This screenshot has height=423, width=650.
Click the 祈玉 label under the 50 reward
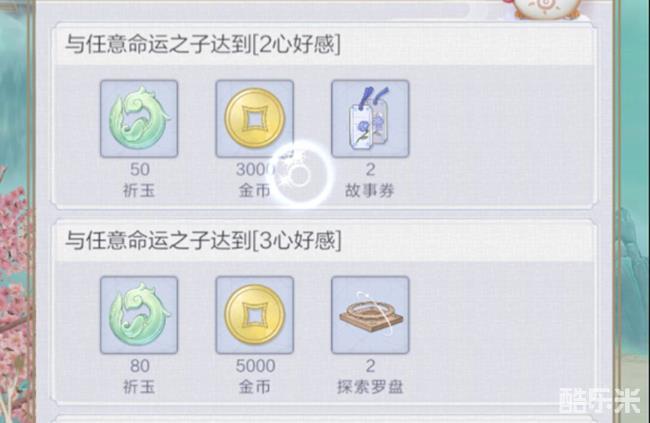(139, 191)
